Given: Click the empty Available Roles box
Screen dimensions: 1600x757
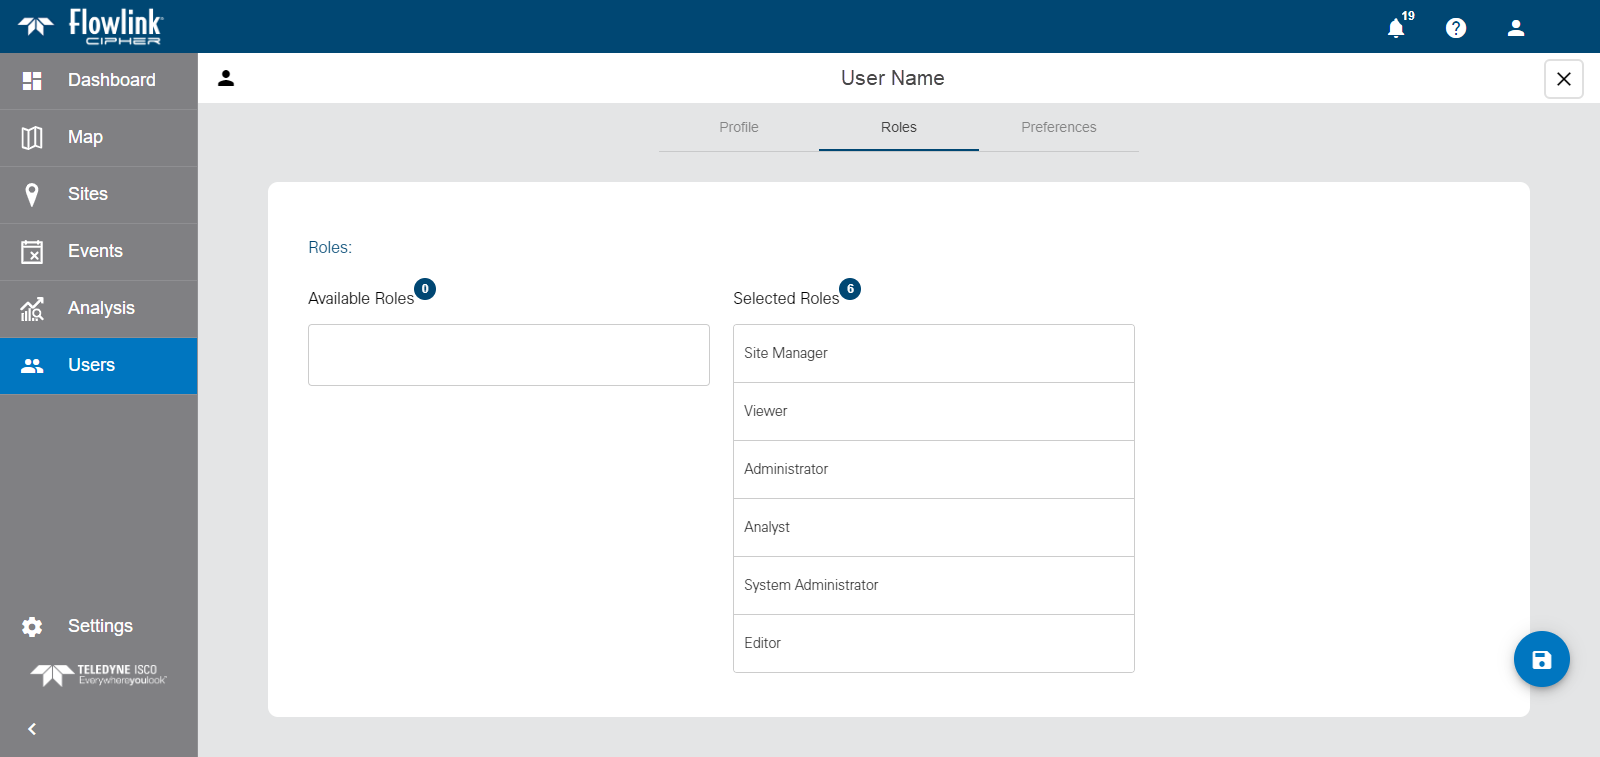Looking at the screenshot, I should coord(508,355).
